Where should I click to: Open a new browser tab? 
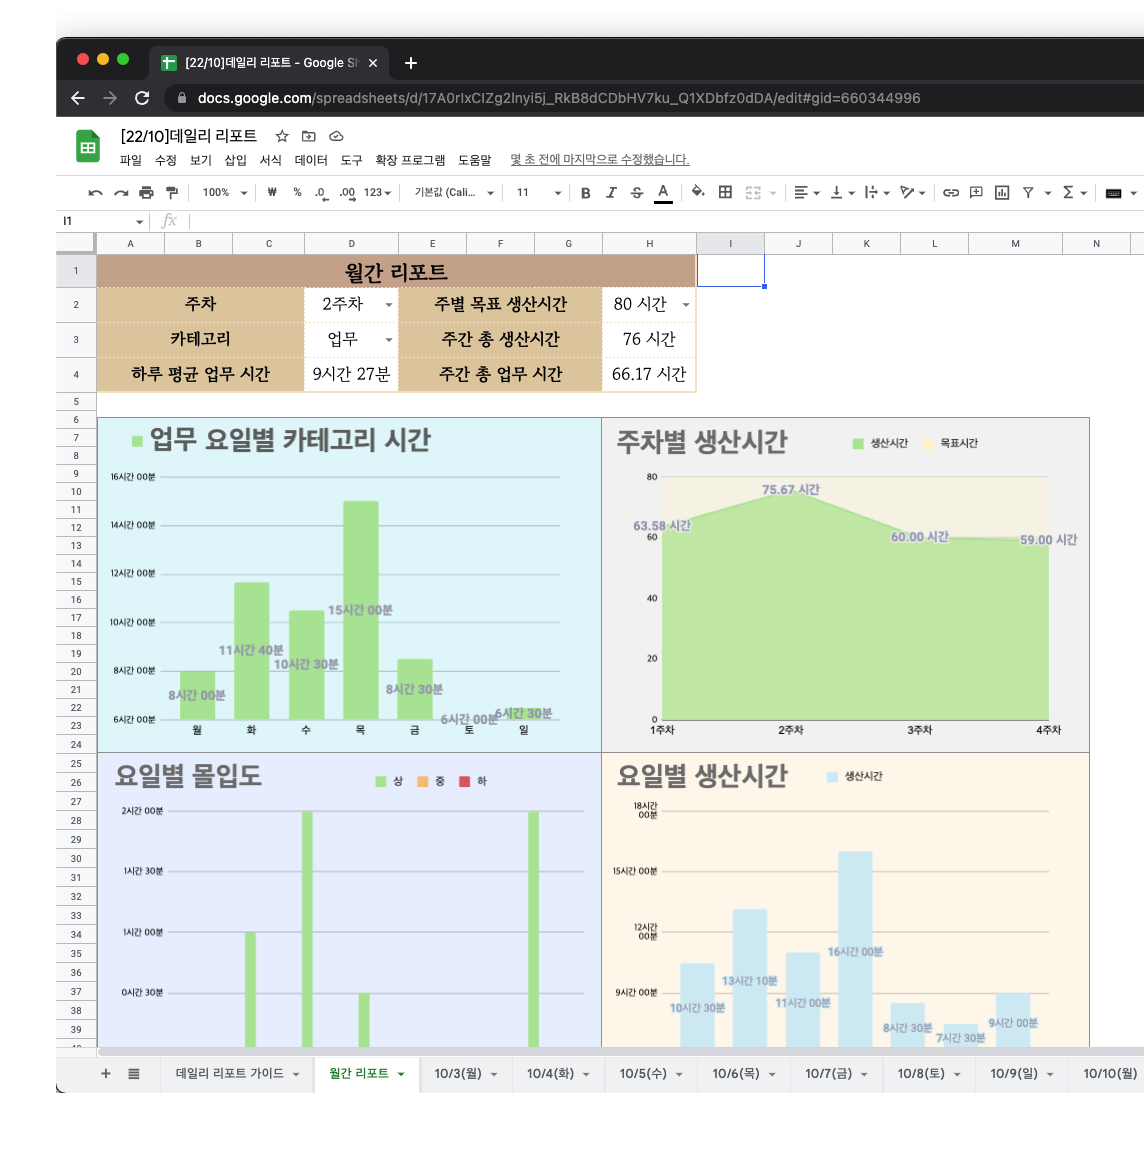tap(411, 63)
